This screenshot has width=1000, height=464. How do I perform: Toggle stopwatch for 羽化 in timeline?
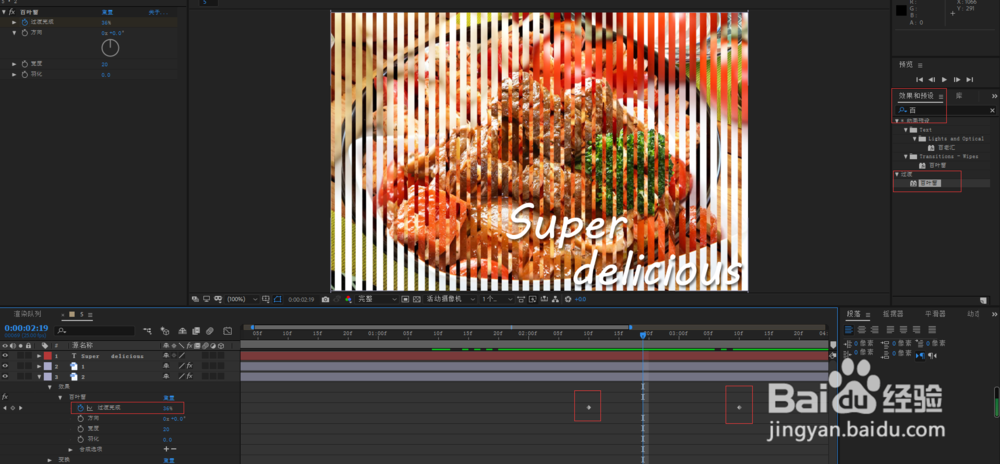tap(80, 439)
